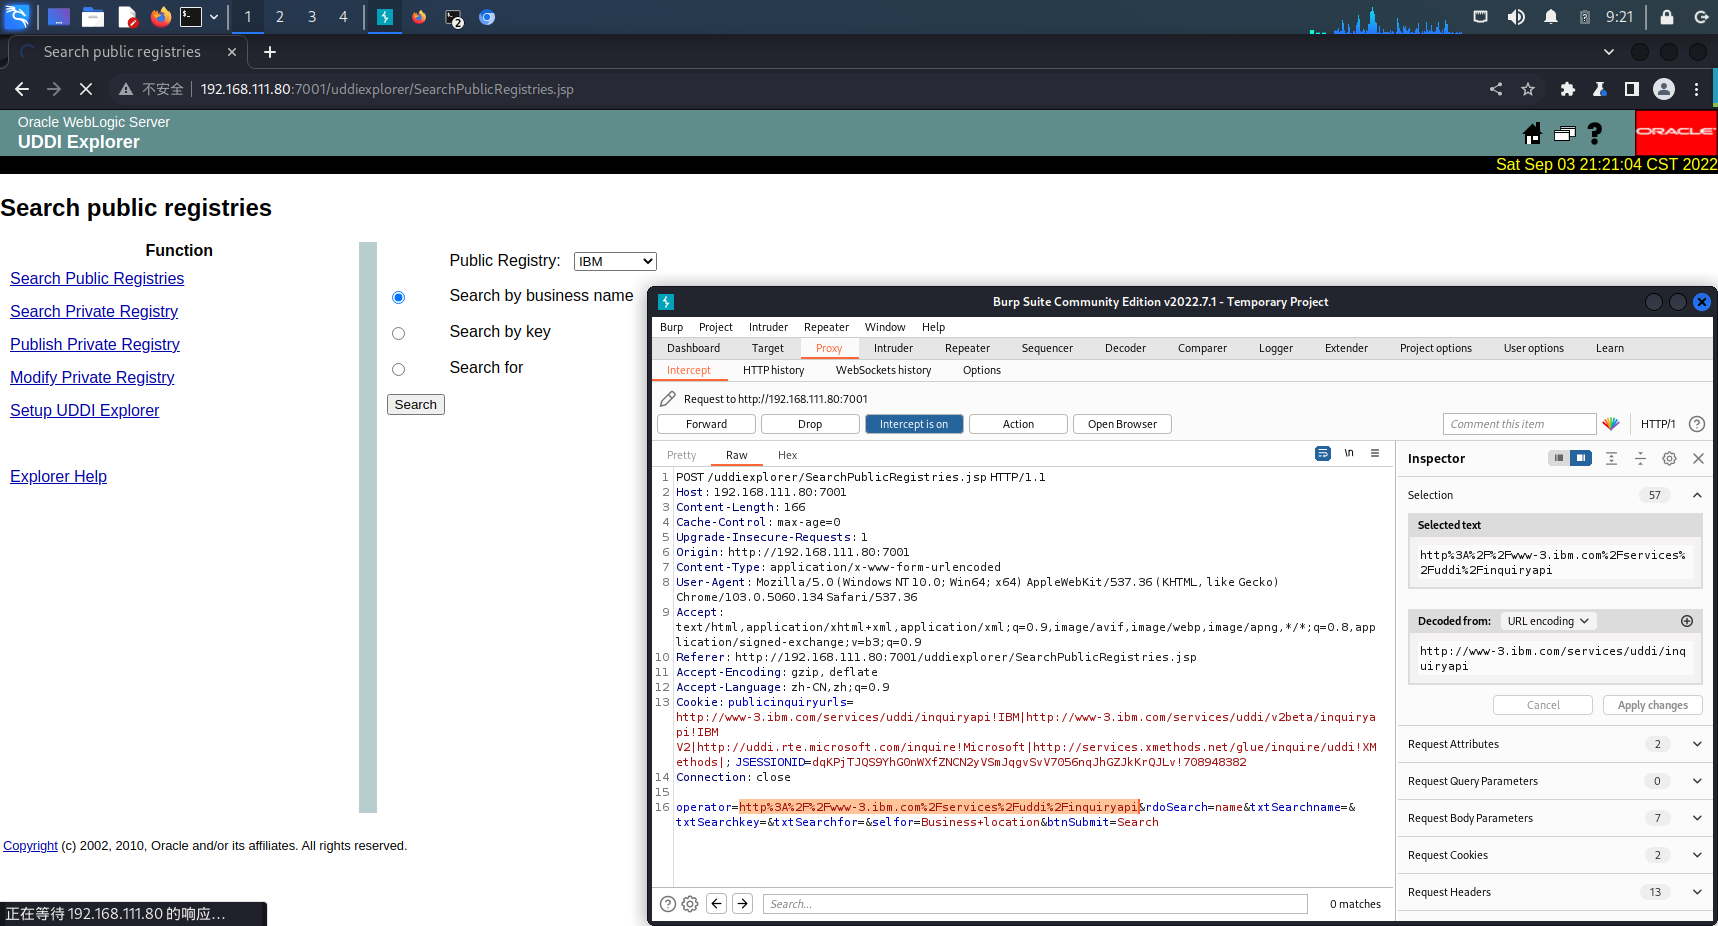The width and height of the screenshot is (1718, 926).
Task: Collapse all Inspector sections
Action: 1640,458
